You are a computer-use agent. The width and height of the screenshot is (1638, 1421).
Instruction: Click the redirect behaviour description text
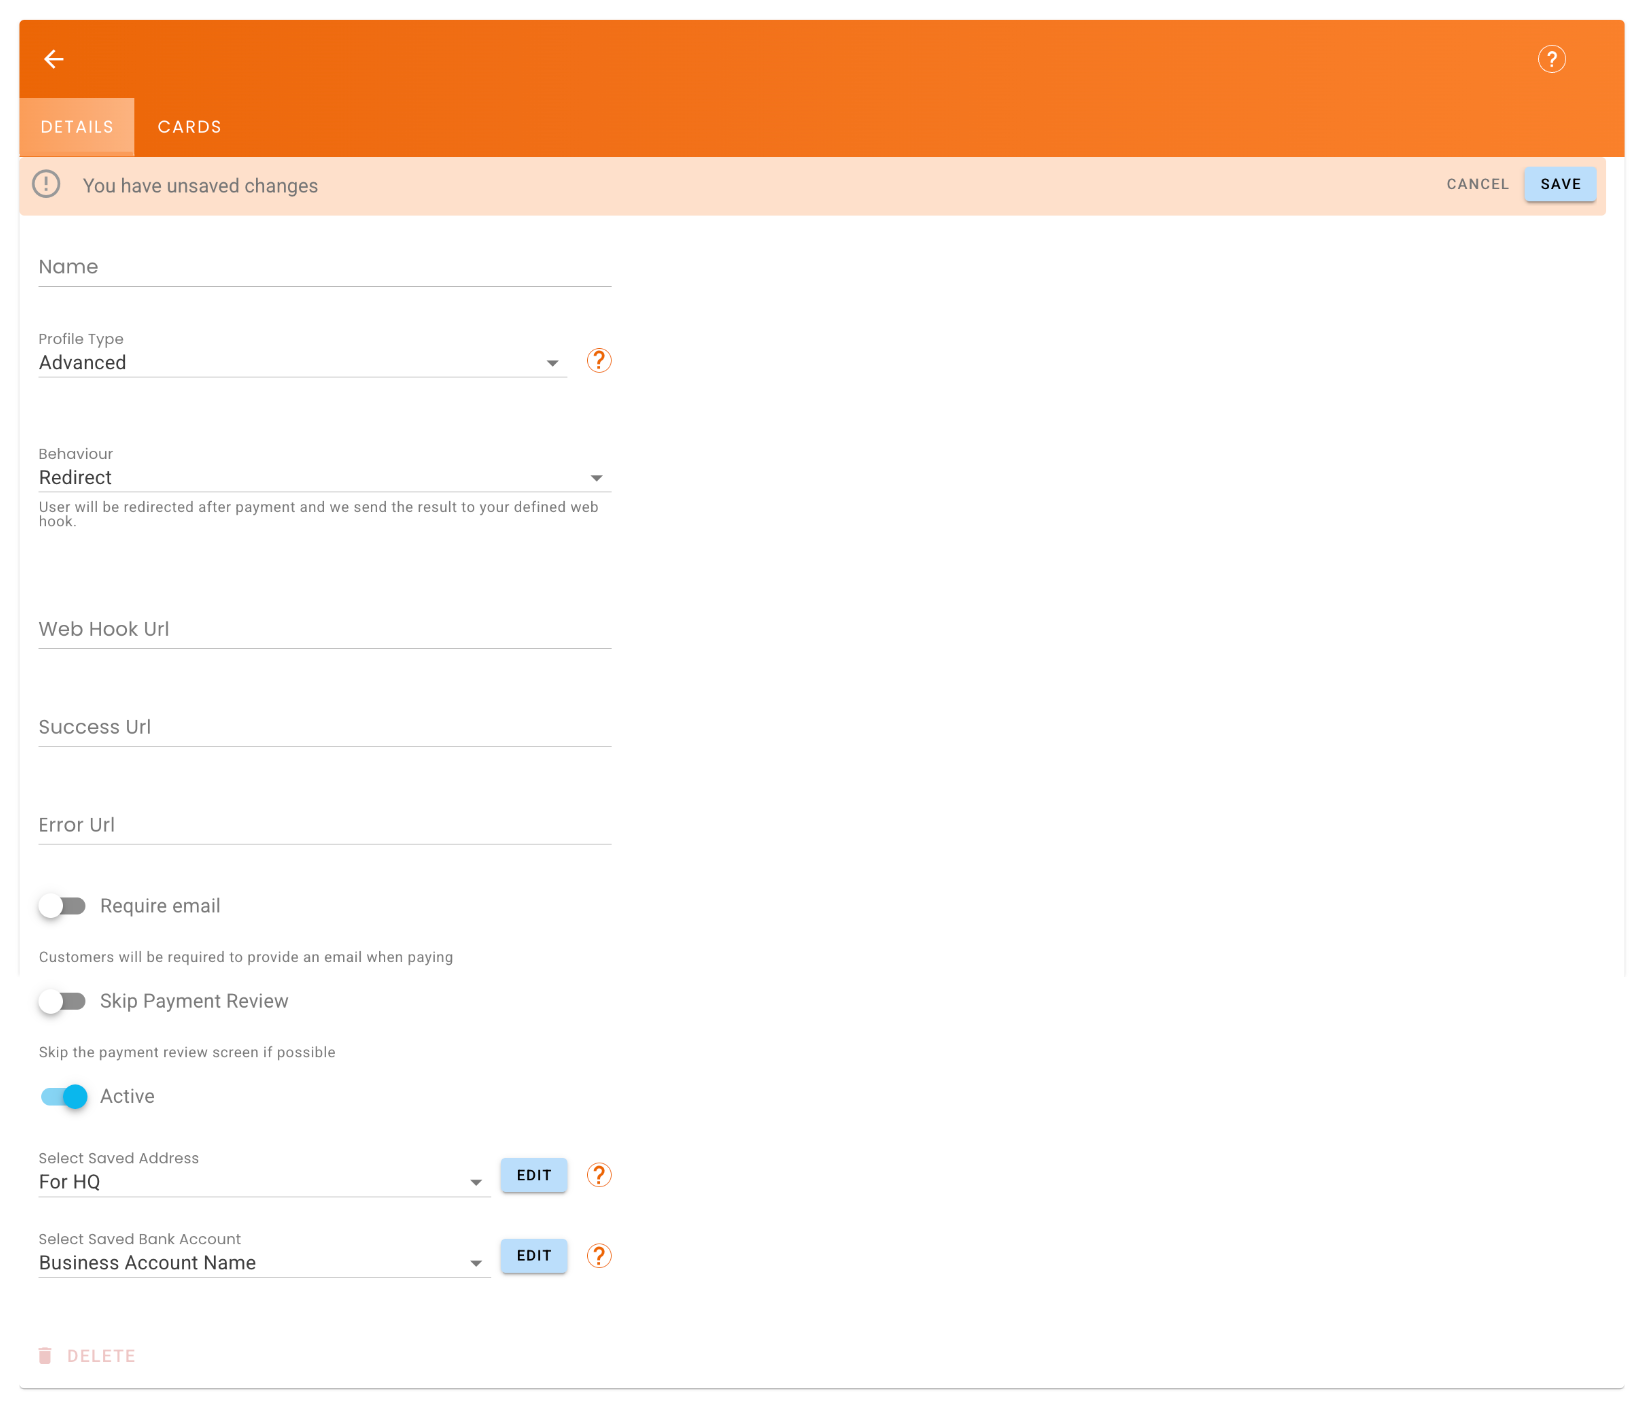[x=318, y=514]
